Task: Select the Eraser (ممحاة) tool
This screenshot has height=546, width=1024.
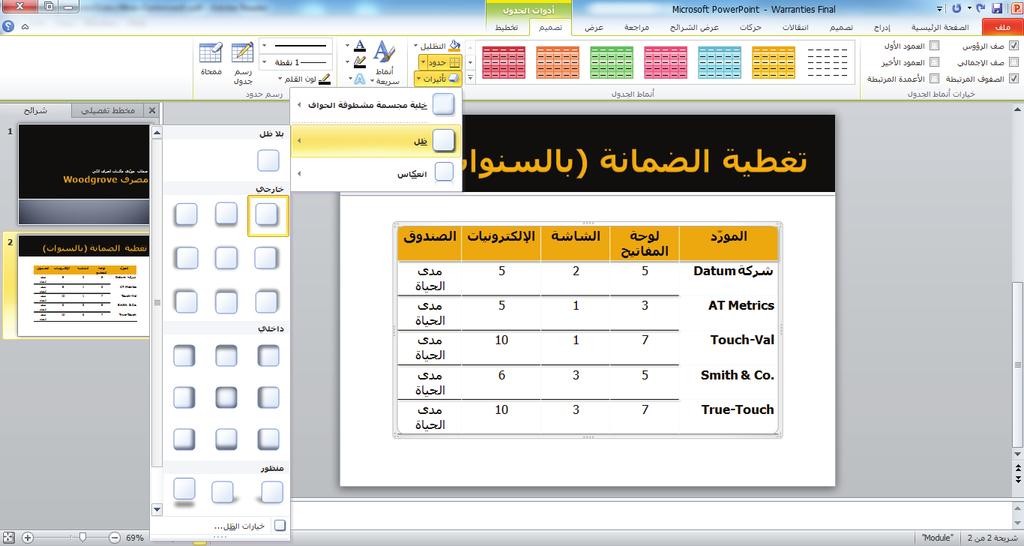Action: pos(211,59)
